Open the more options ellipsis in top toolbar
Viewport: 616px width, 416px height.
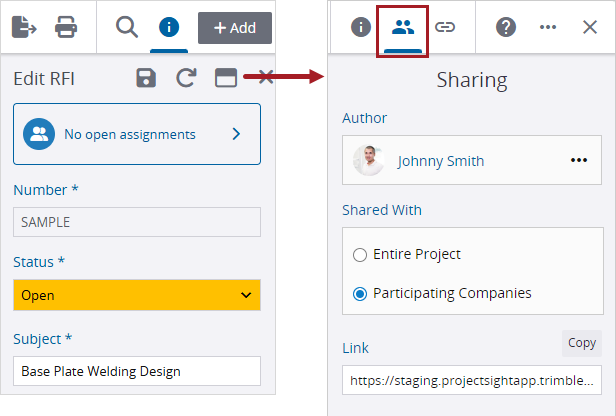coord(548,27)
